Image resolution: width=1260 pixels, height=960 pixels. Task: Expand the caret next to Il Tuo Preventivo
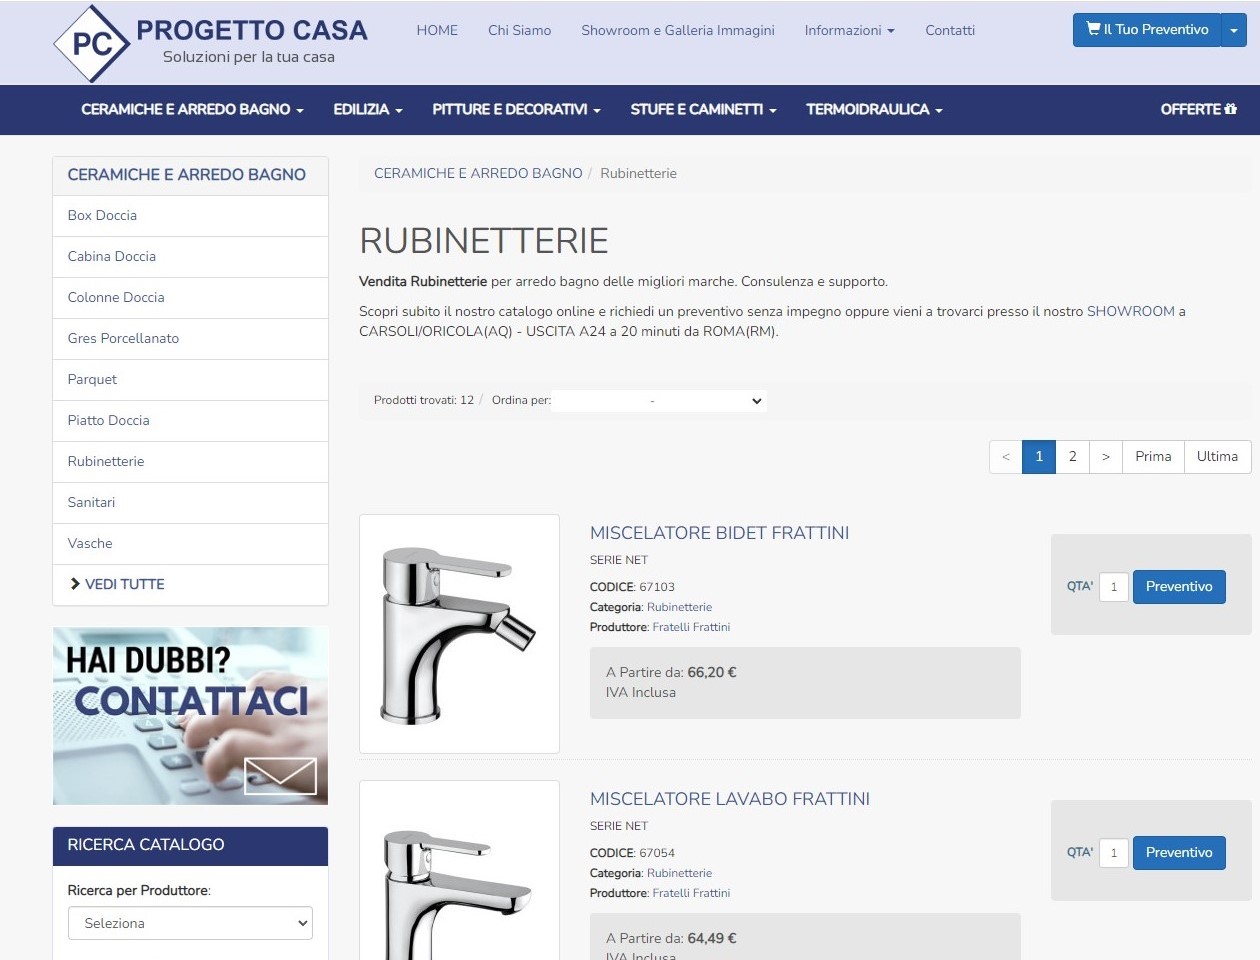click(1234, 30)
